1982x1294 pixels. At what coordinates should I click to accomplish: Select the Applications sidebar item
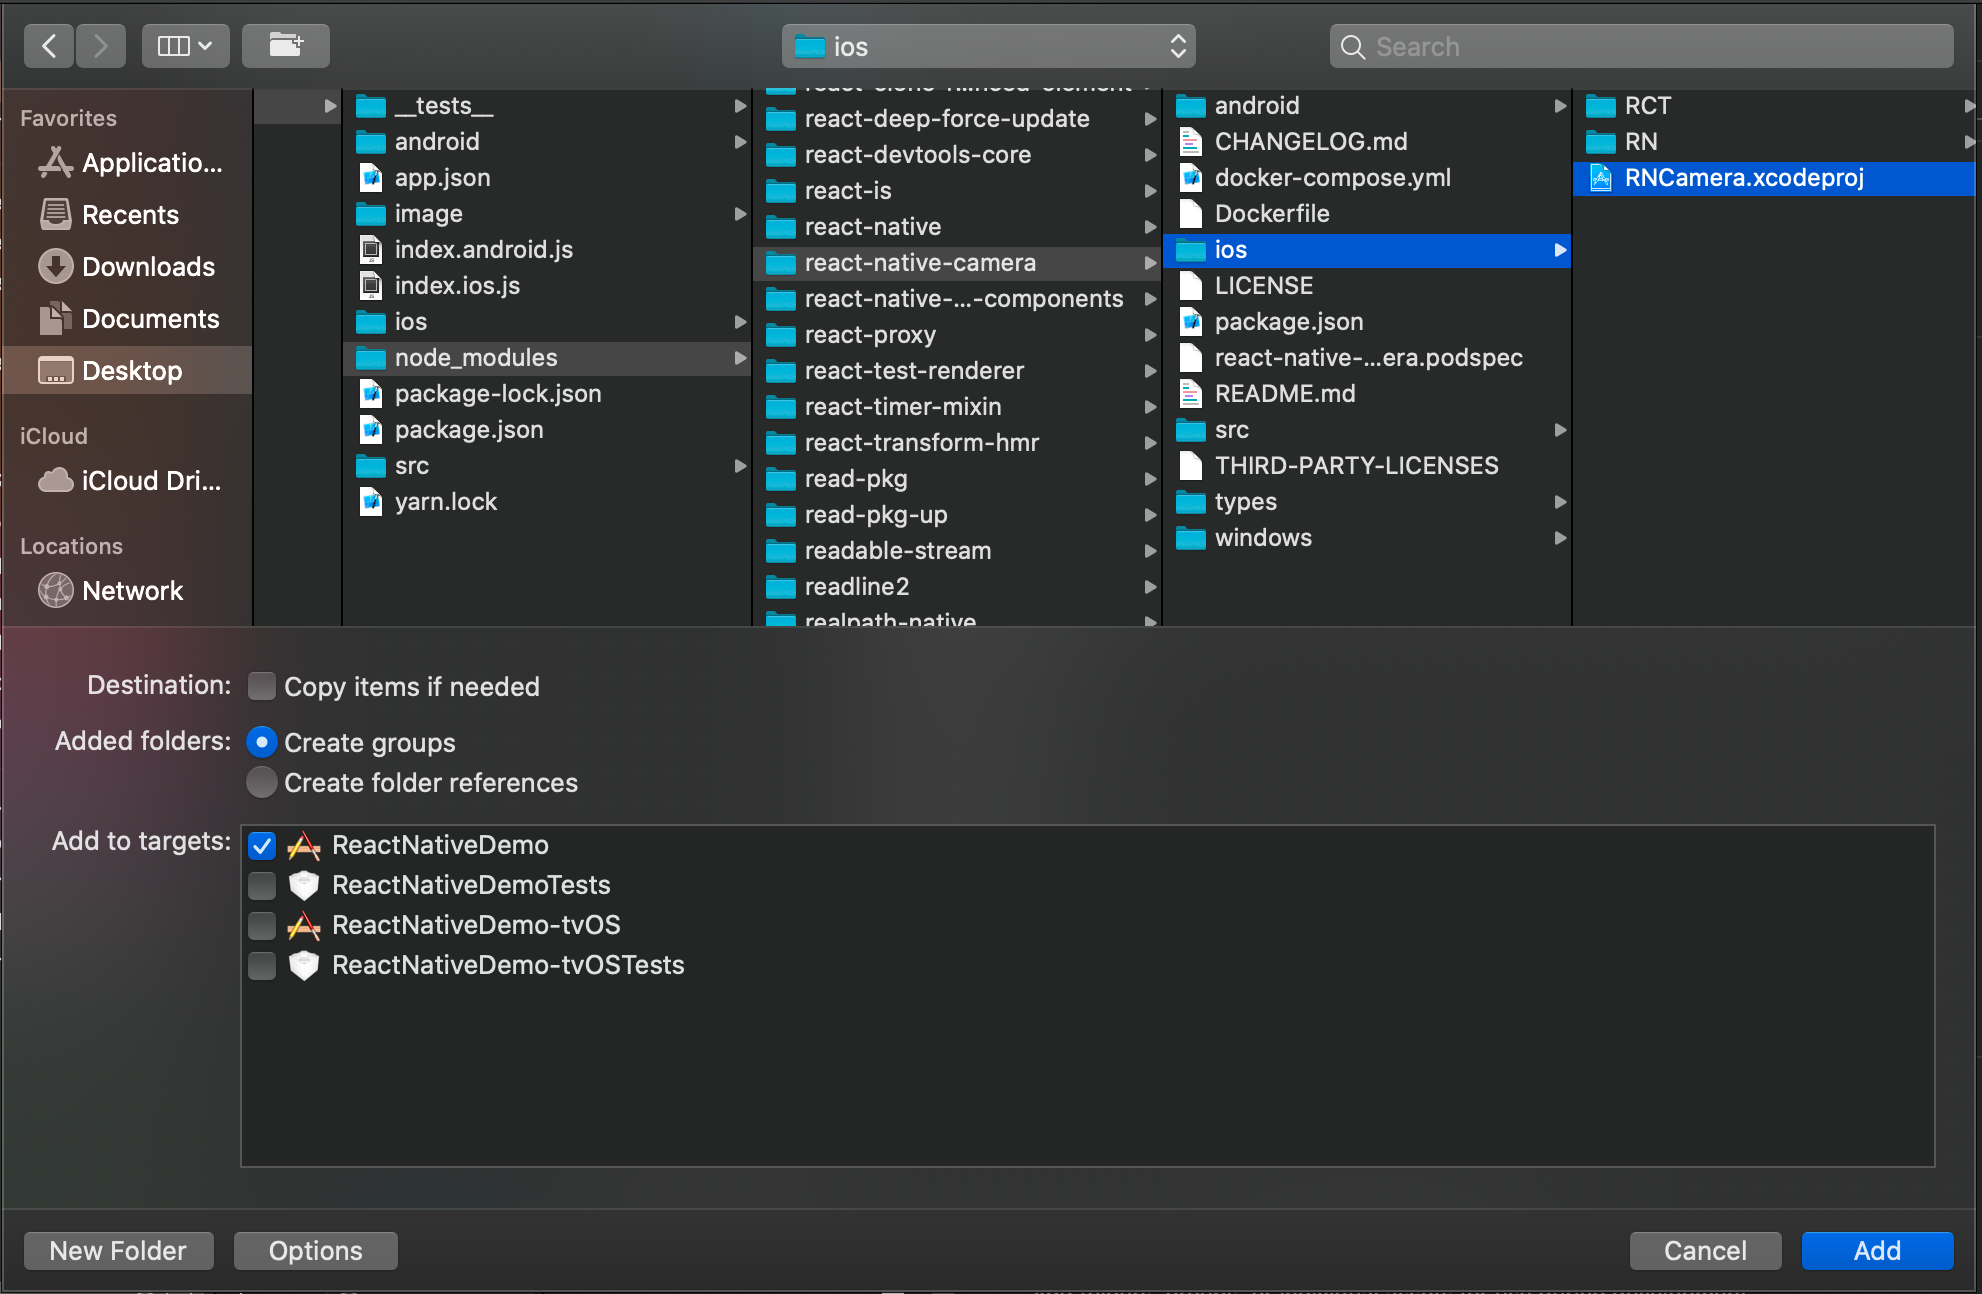tap(151, 163)
